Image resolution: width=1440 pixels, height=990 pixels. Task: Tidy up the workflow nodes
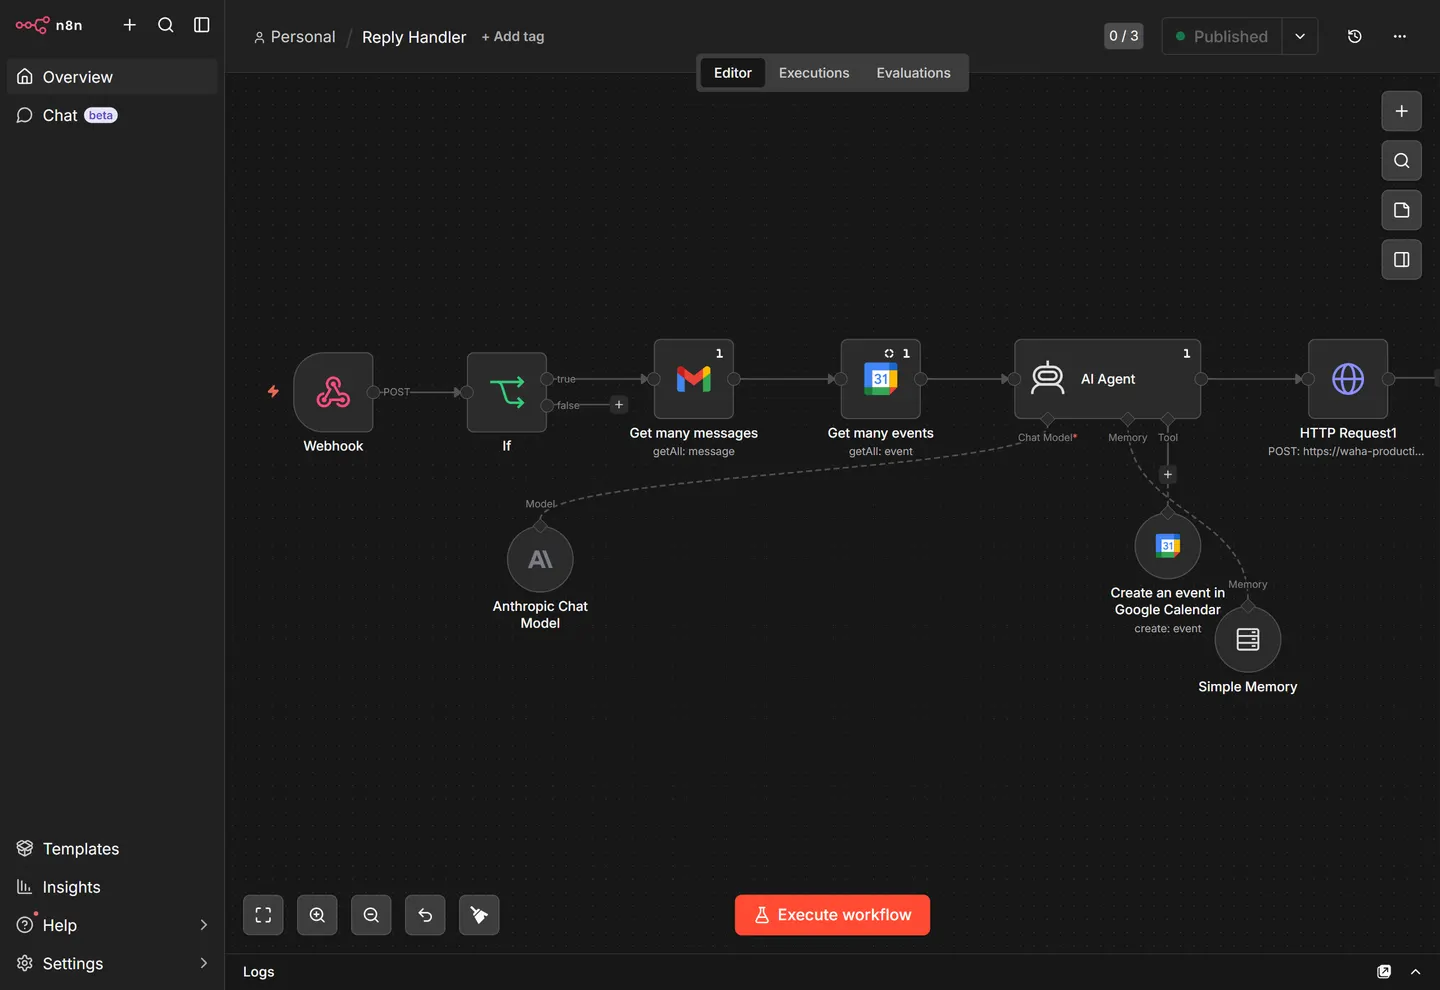(479, 915)
